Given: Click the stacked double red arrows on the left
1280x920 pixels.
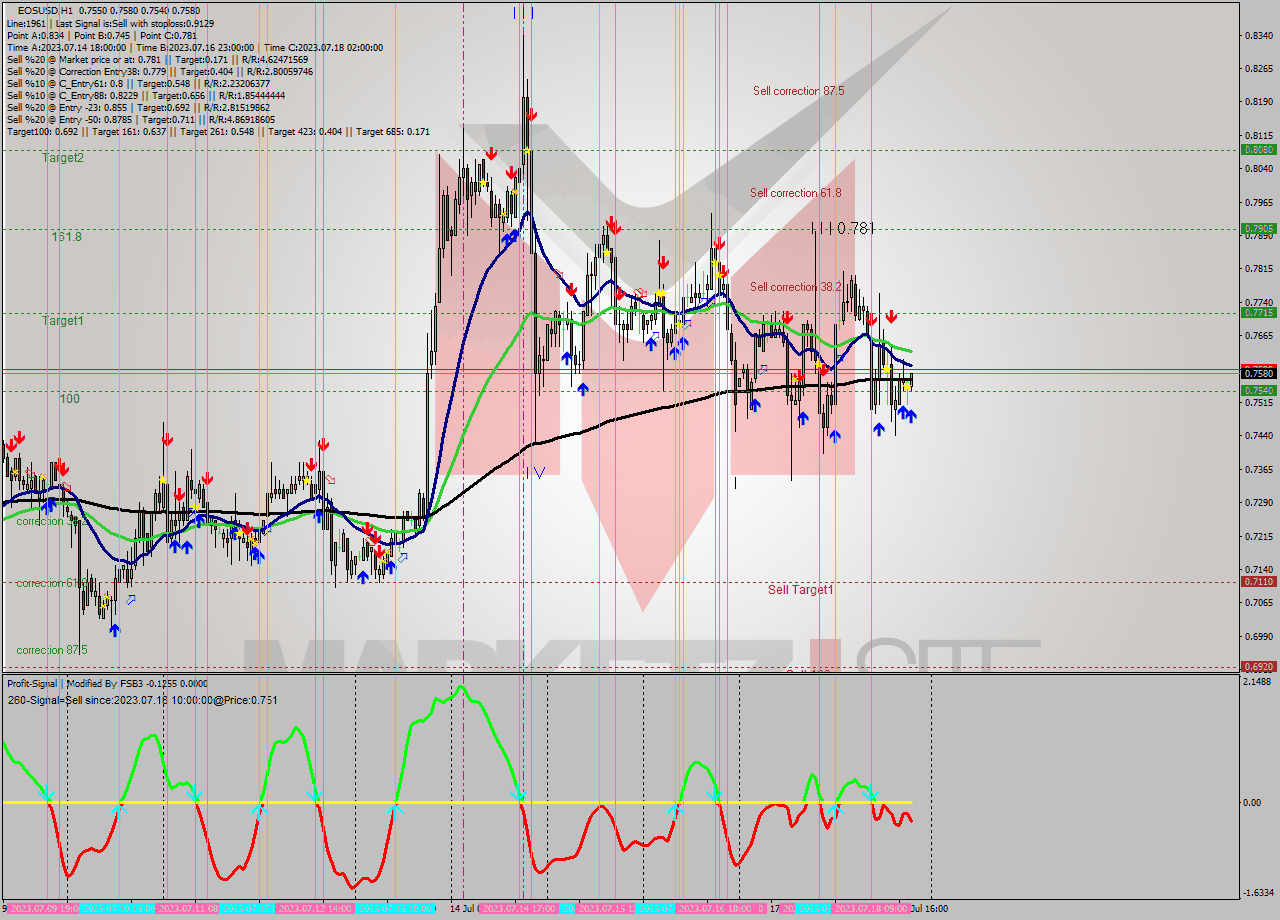Looking at the screenshot, I should pyautogui.click(x=17, y=438).
